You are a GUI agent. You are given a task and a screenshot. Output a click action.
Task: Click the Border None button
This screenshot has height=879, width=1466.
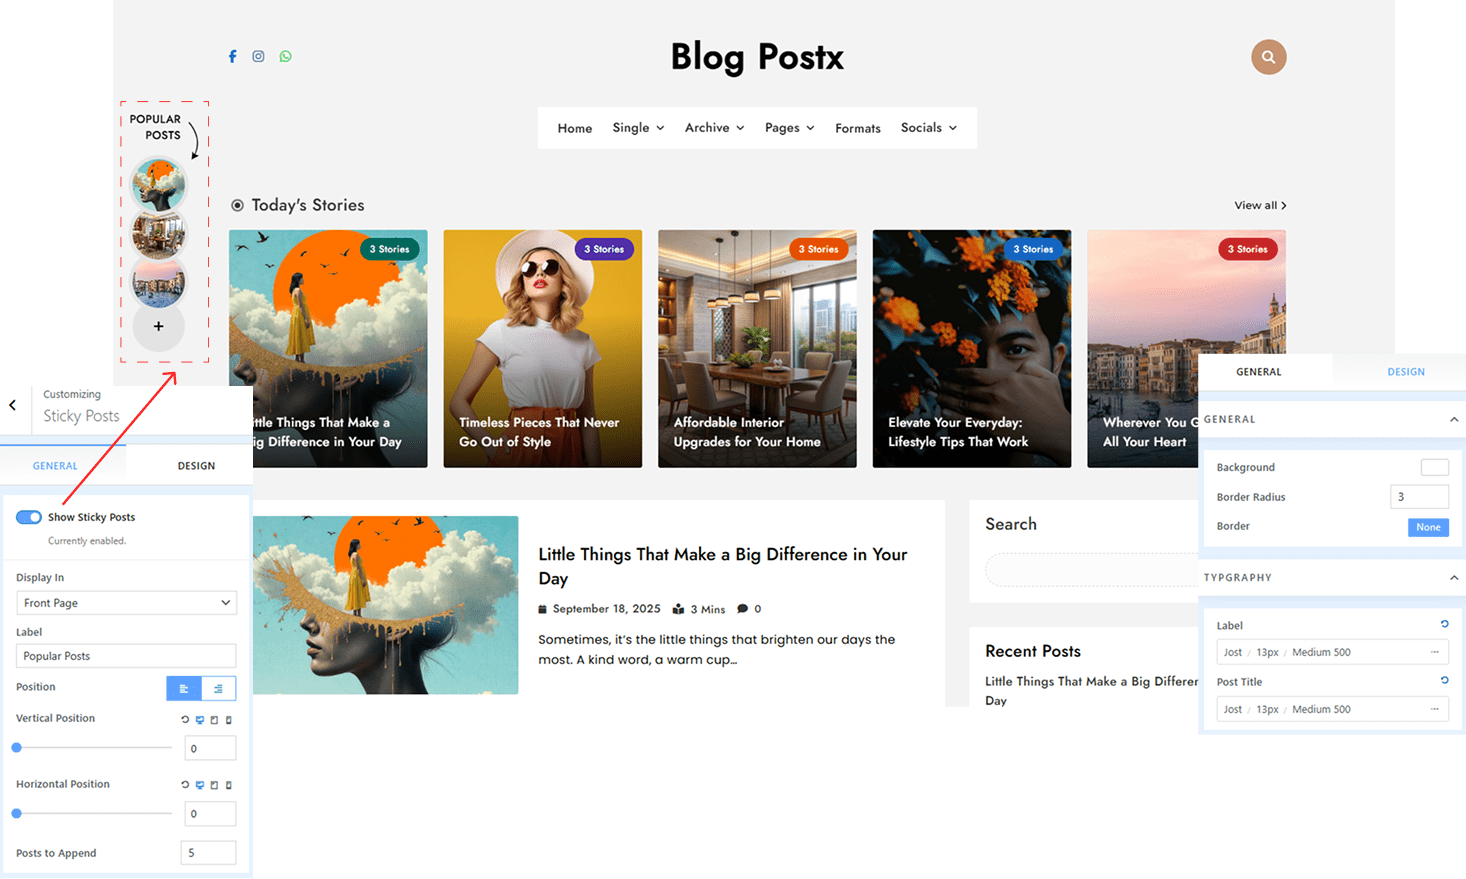1428,527
